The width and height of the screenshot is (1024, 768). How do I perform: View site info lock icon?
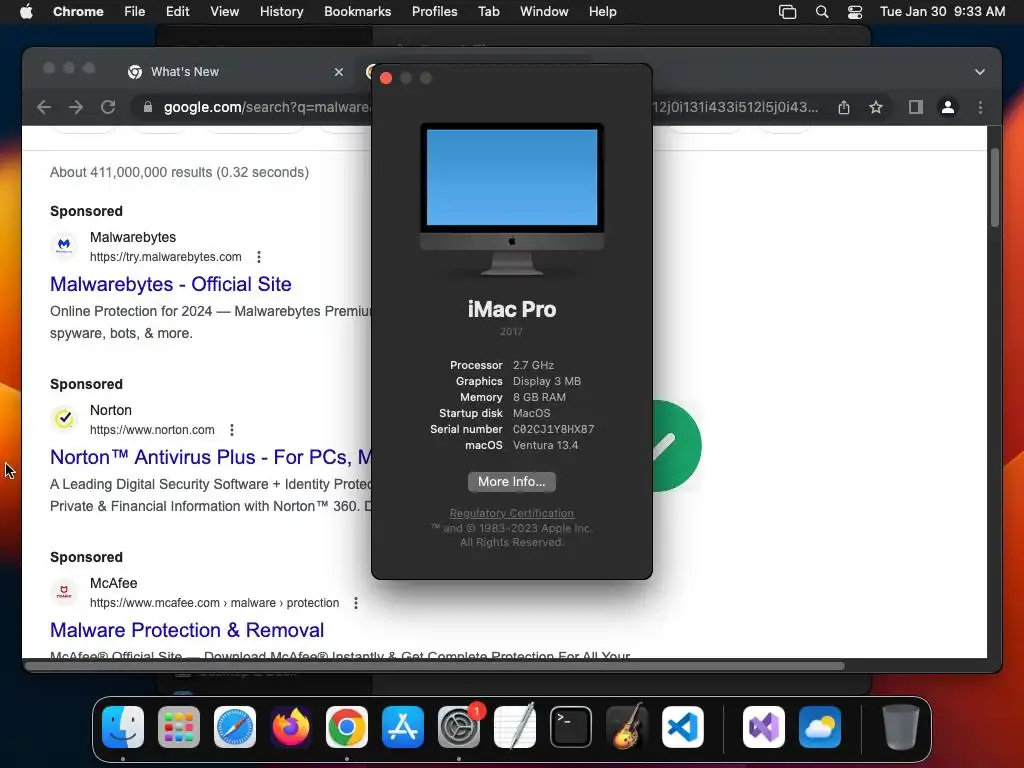pyautogui.click(x=148, y=107)
